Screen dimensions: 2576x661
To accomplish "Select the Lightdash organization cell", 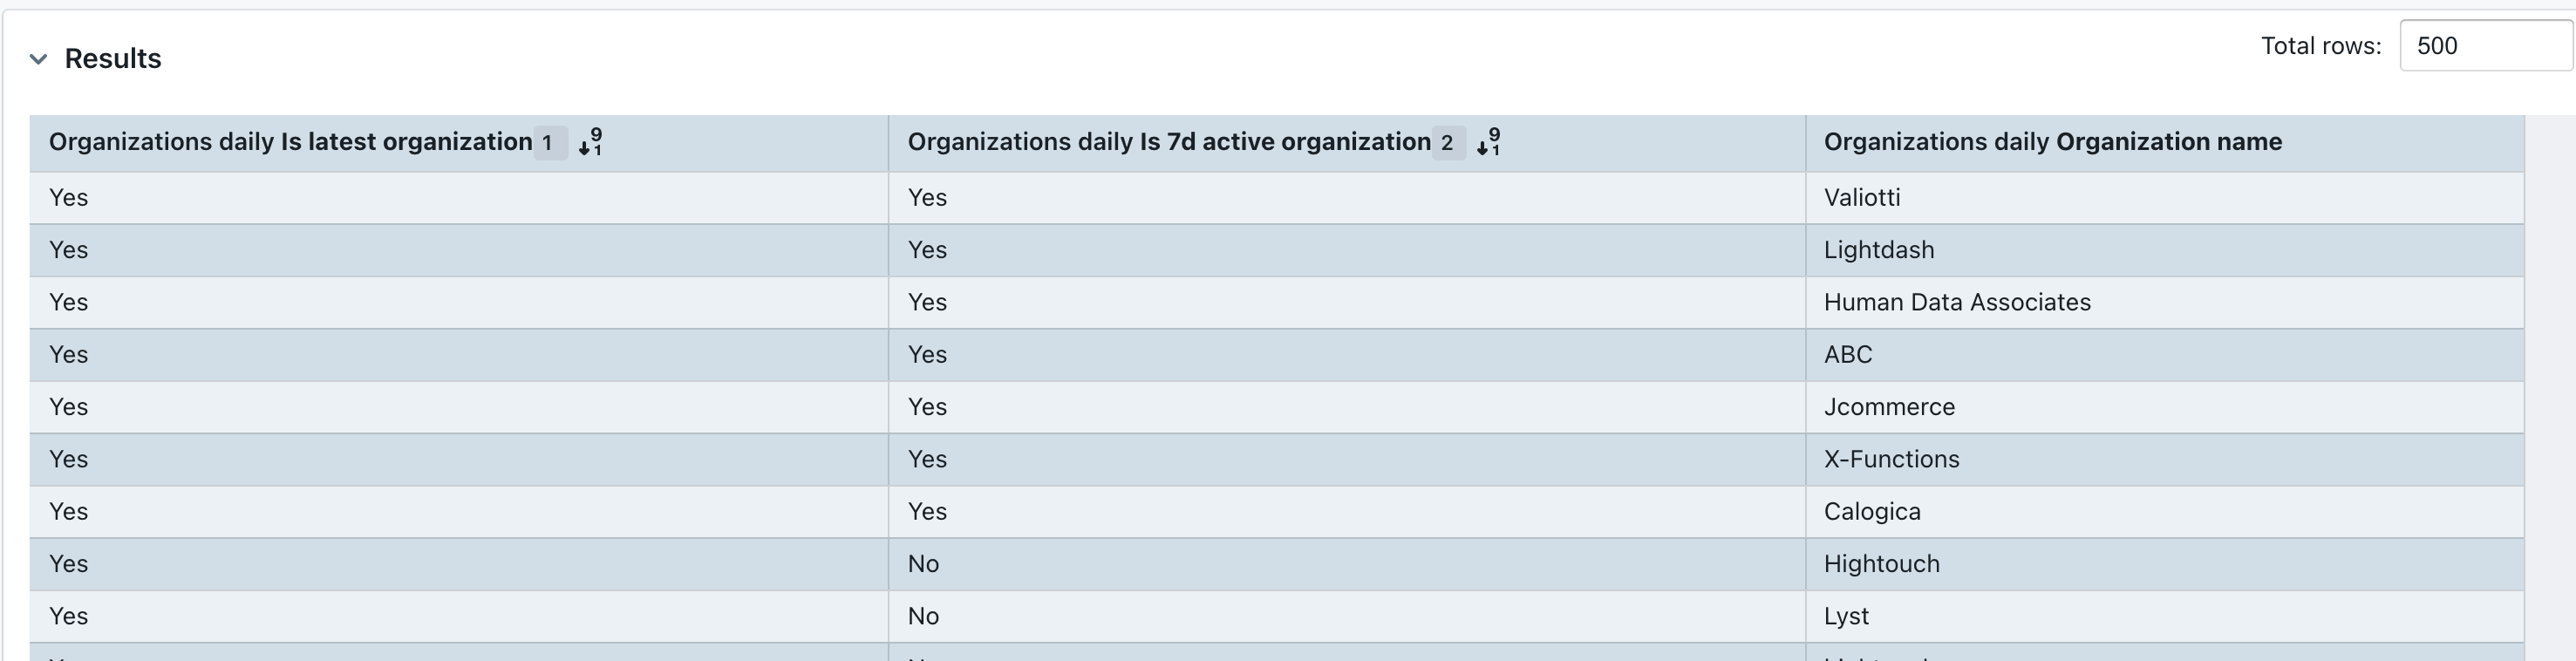I will pos(1878,250).
